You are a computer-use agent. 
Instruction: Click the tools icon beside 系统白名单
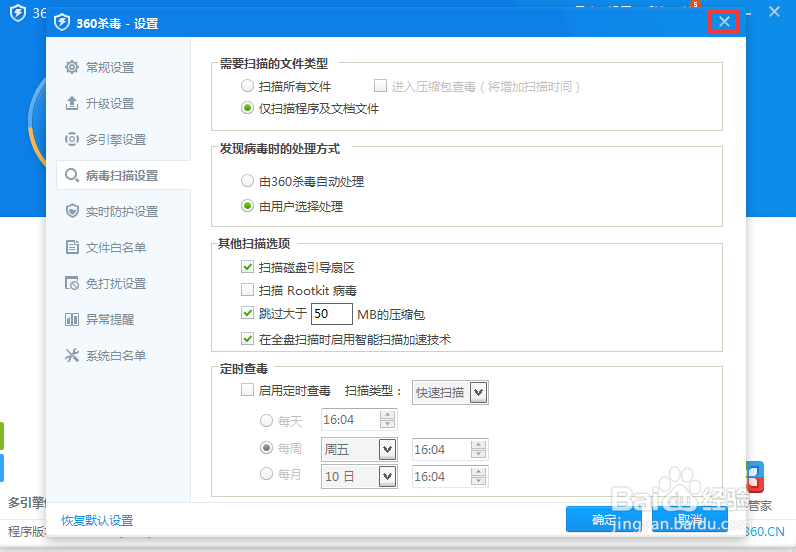click(72, 355)
